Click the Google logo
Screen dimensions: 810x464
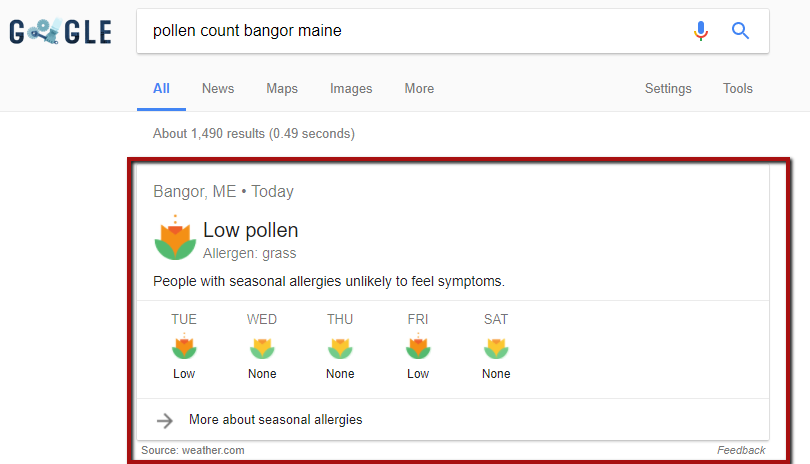[x=60, y=32]
